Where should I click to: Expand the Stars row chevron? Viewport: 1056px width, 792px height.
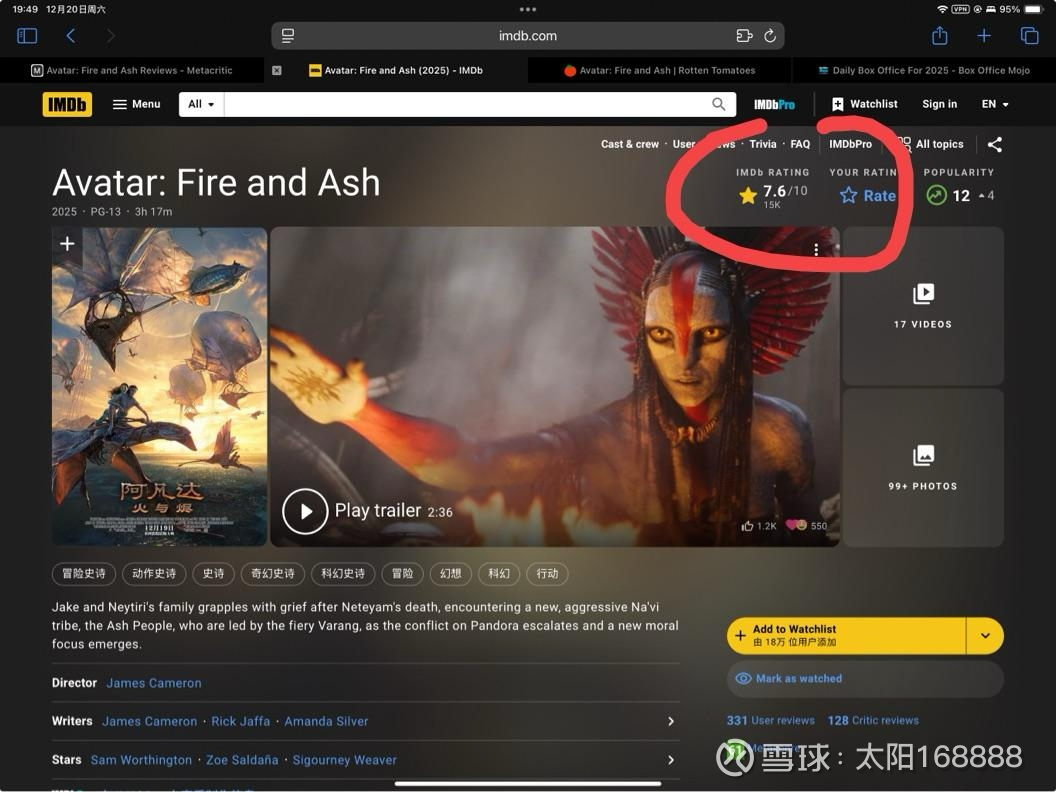click(x=671, y=760)
